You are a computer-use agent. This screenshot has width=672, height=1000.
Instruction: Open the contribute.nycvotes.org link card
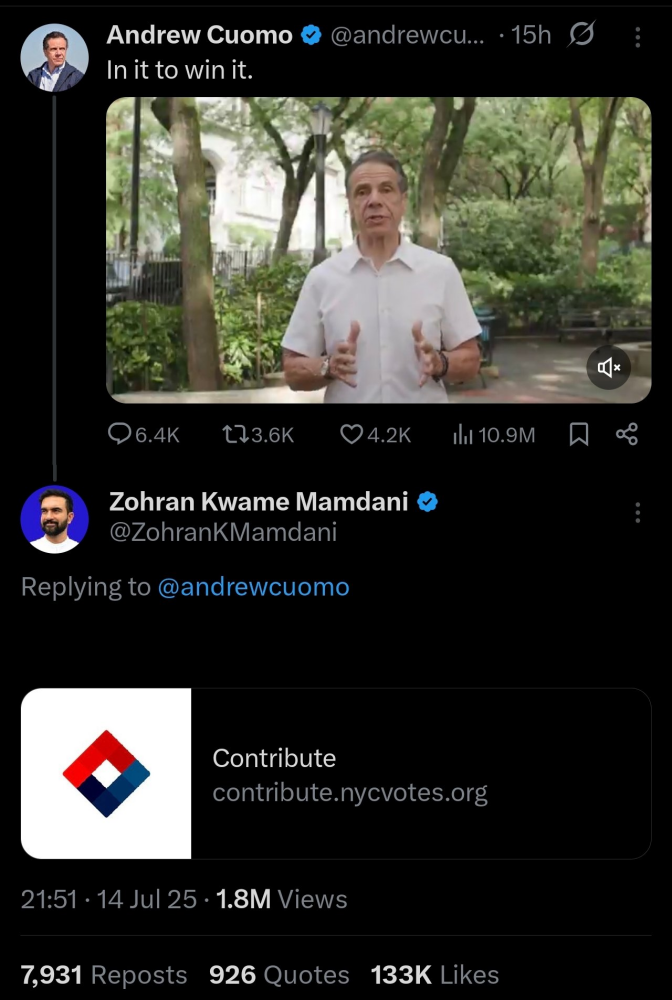pyautogui.click(x=336, y=773)
